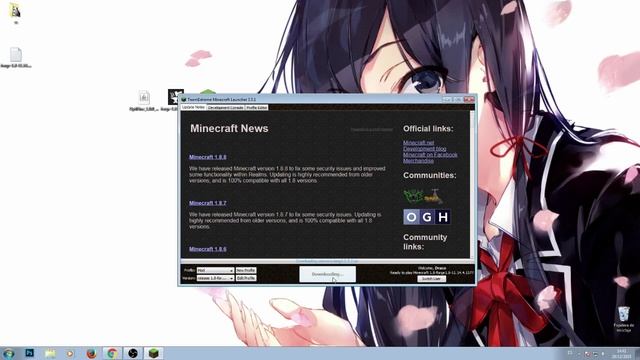Click the download progress bar
This screenshot has height=360, width=640.
(x=327, y=261)
